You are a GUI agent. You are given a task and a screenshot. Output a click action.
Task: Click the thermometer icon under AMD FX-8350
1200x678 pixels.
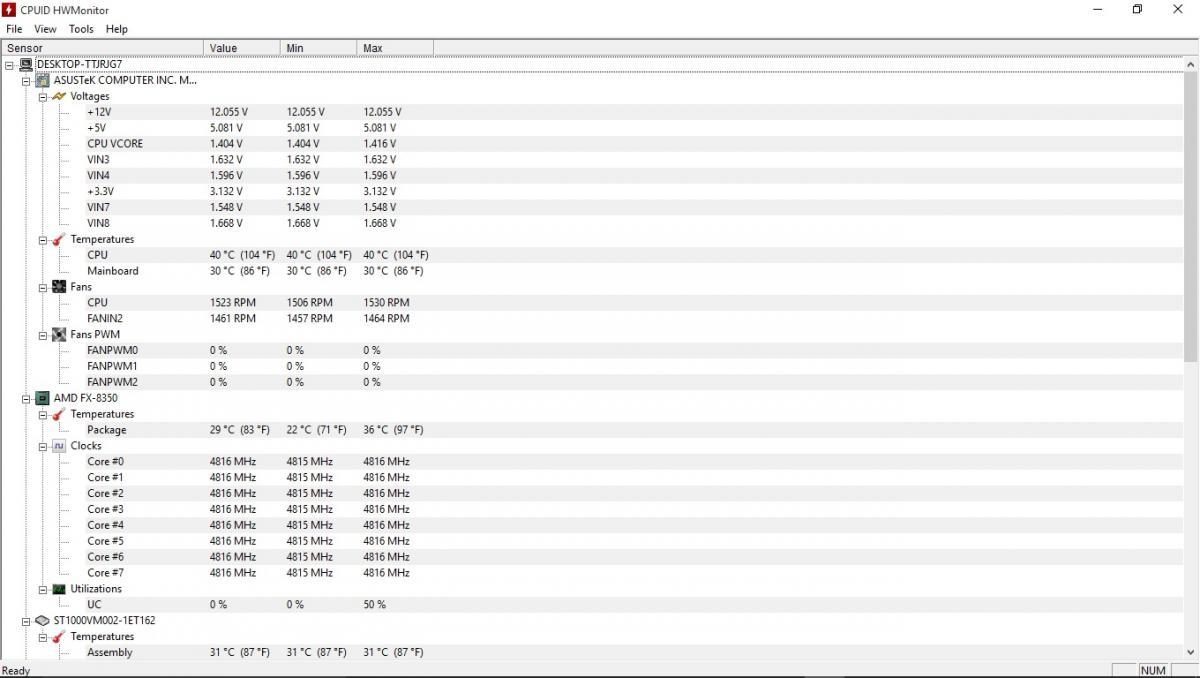point(59,414)
